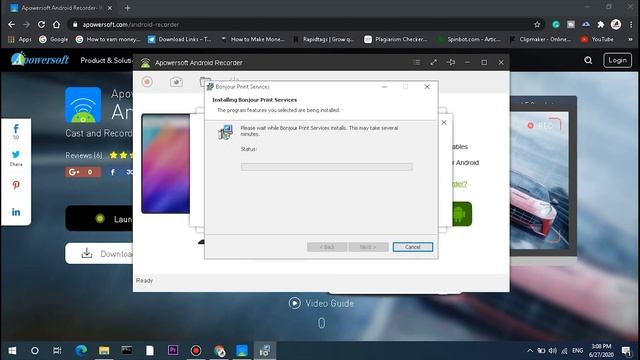
Task: Click the website search icon
Action: [588, 60]
